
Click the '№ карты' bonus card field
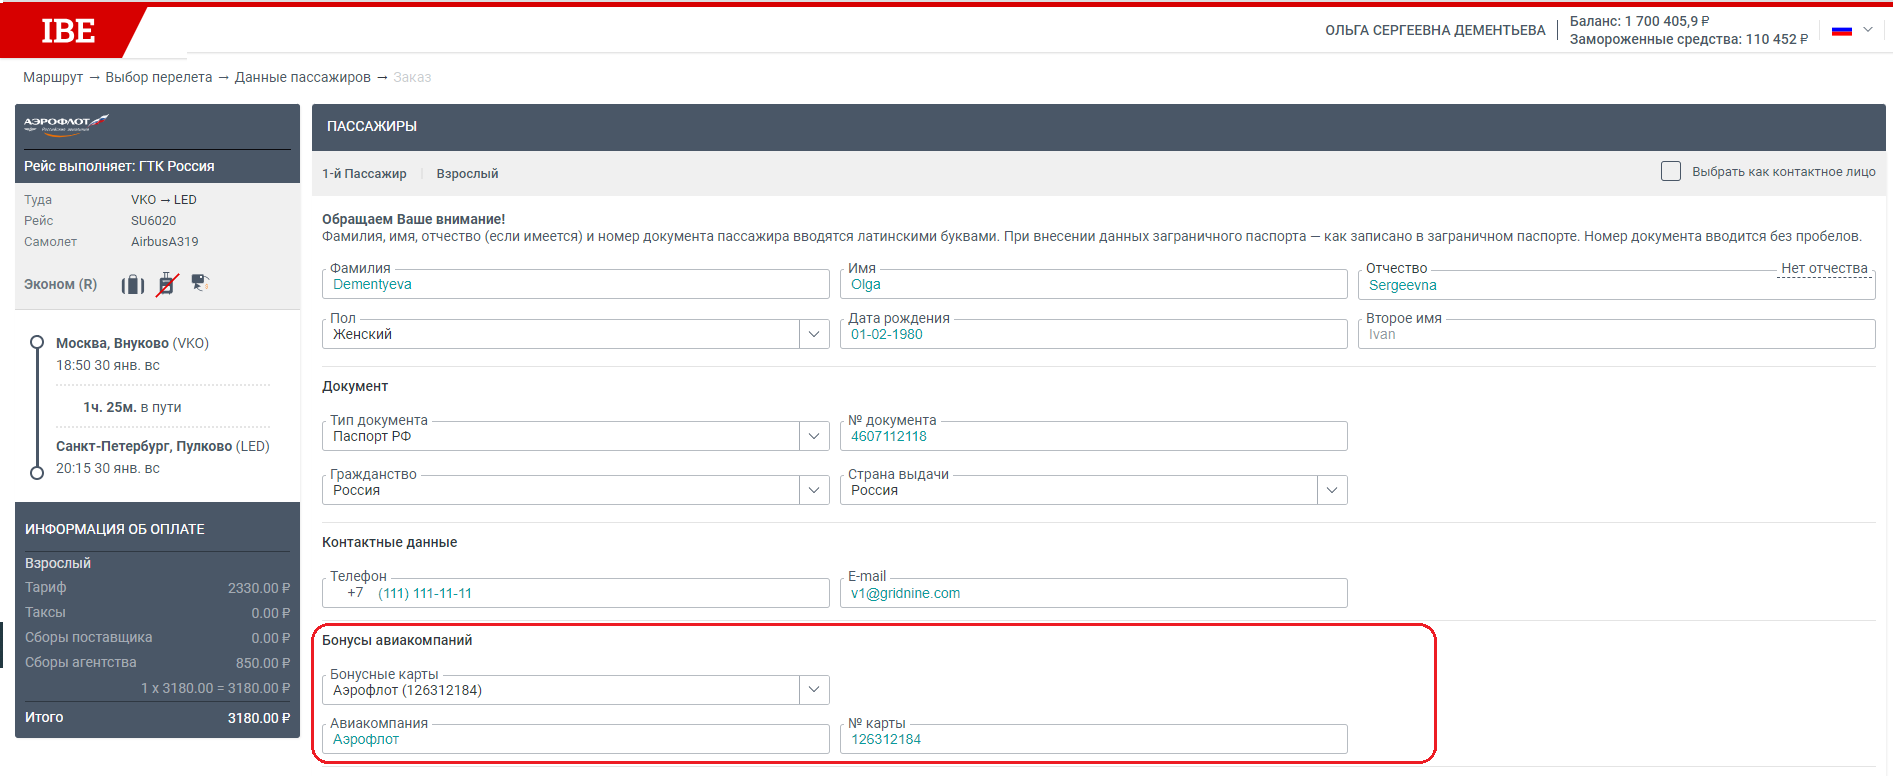[x=1094, y=740]
